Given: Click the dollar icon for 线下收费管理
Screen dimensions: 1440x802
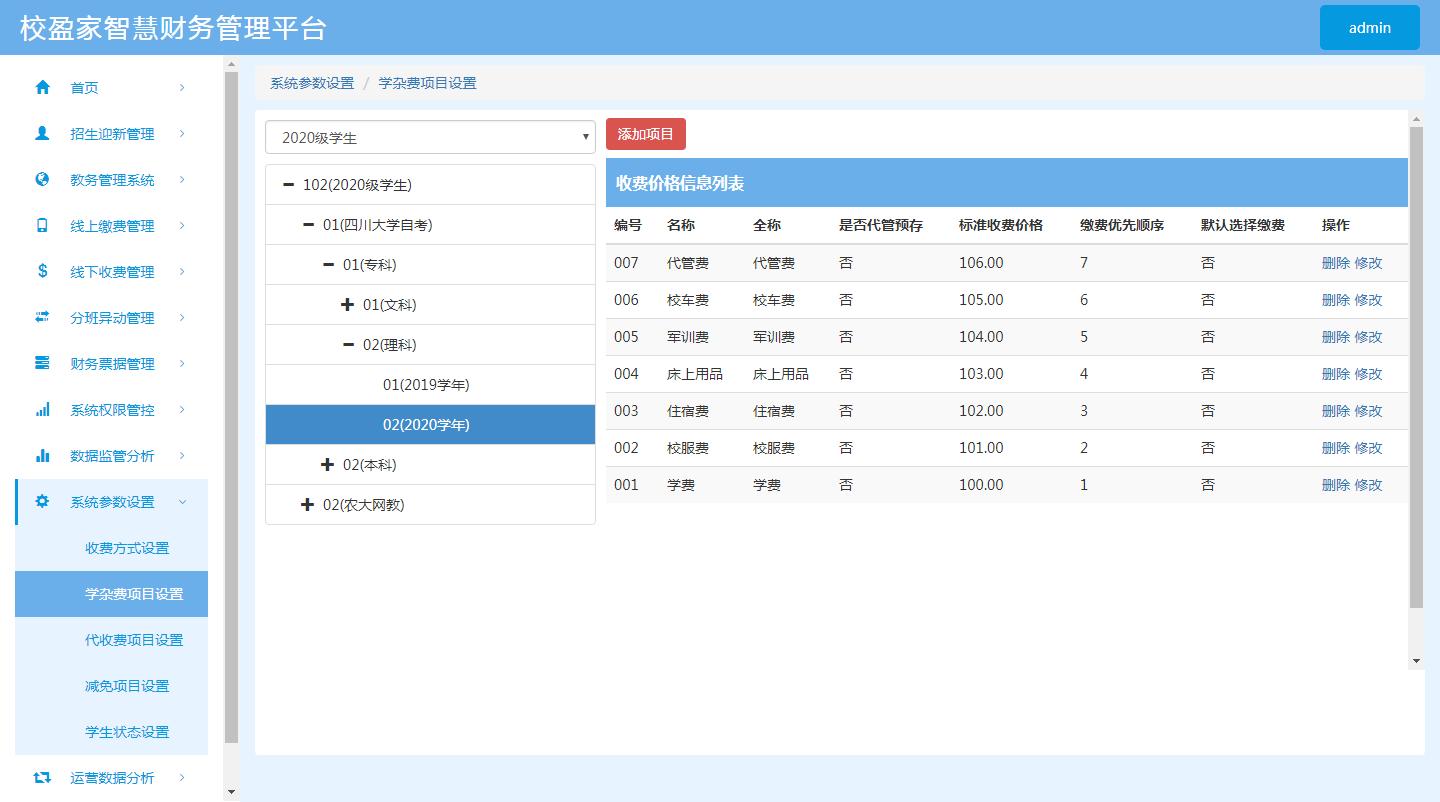Looking at the screenshot, I should click(43, 271).
